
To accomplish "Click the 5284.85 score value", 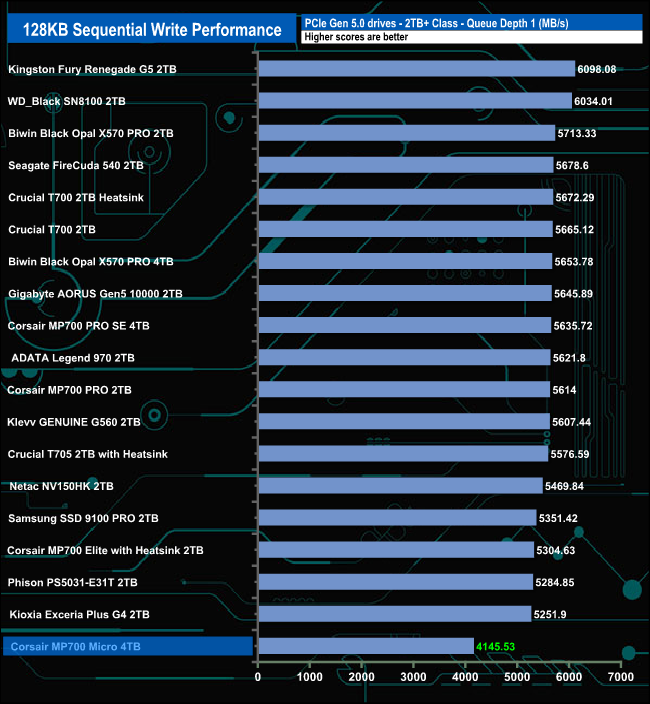I will point(554,582).
